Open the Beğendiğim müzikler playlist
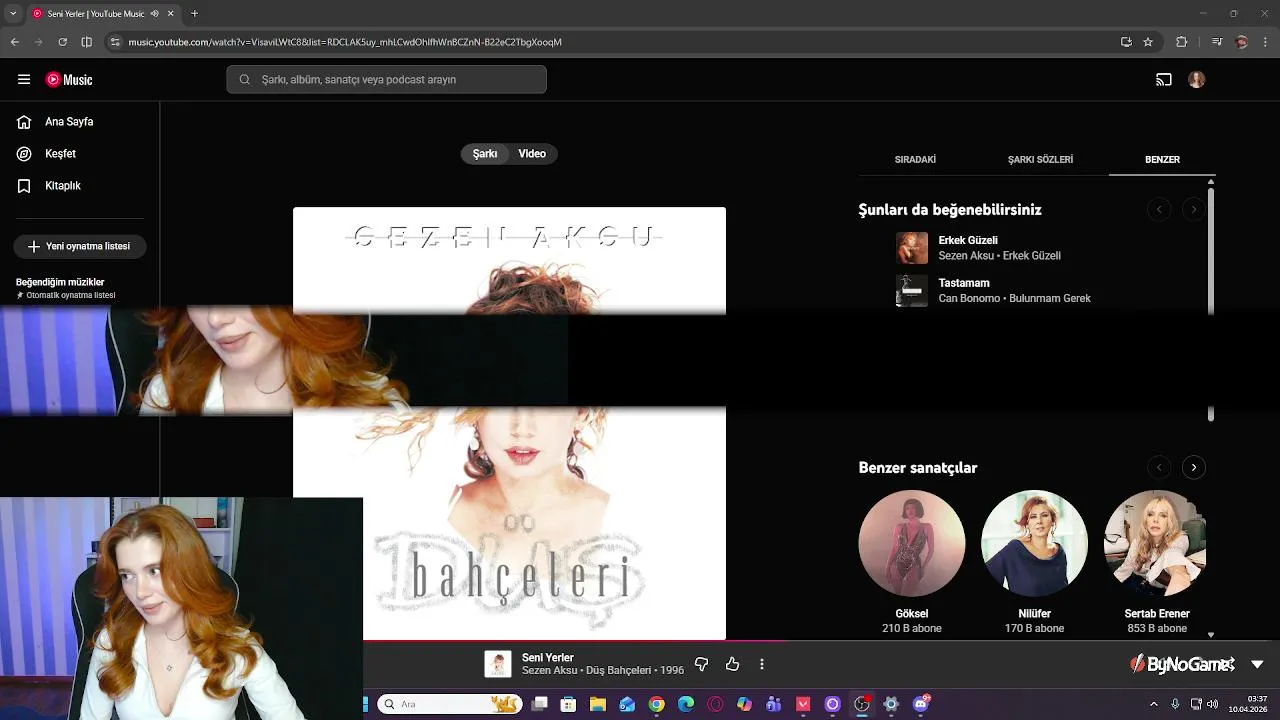The width and height of the screenshot is (1280, 720). point(66,288)
